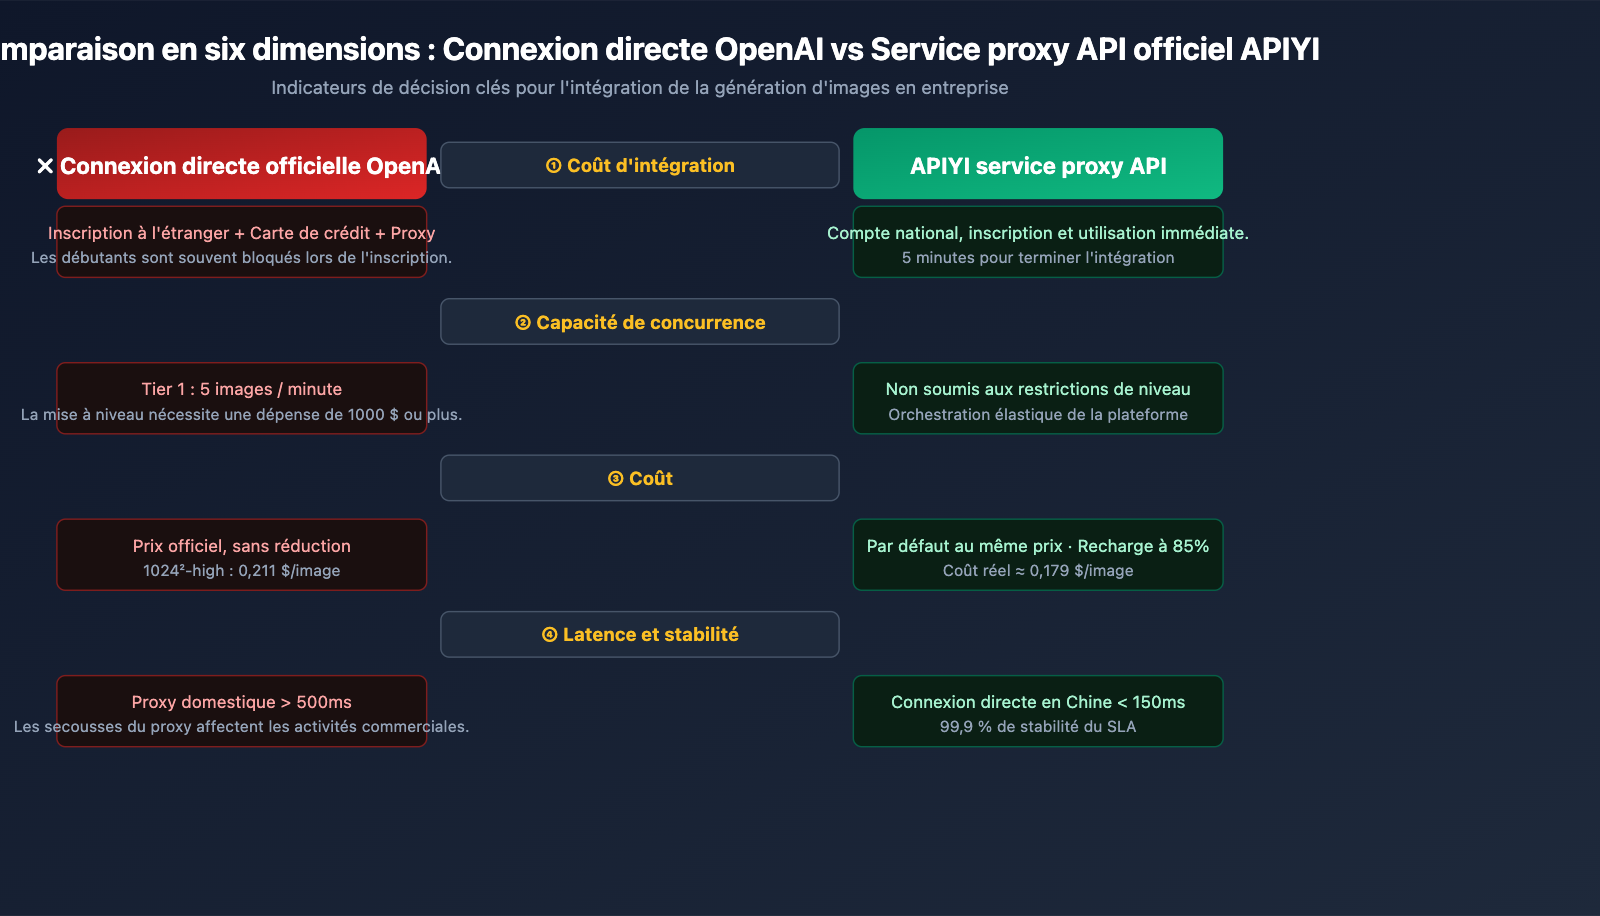This screenshot has height=916, width=1600.
Task: Collapse the Latence et stabilité section
Action: point(640,634)
